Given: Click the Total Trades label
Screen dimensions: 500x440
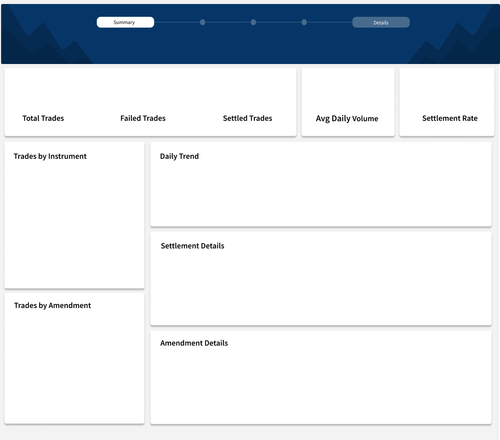Looking at the screenshot, I should coord(43,118).
